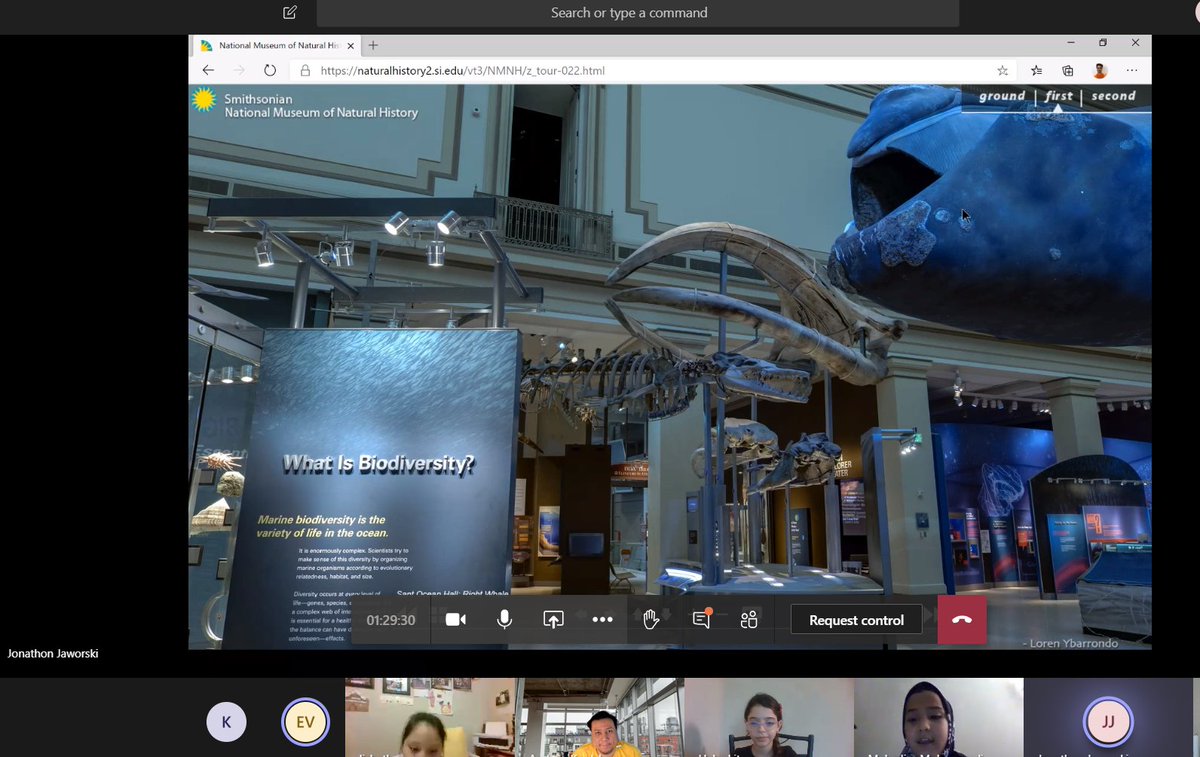
Task: Open the share content tray
Action: pos(553,620)
